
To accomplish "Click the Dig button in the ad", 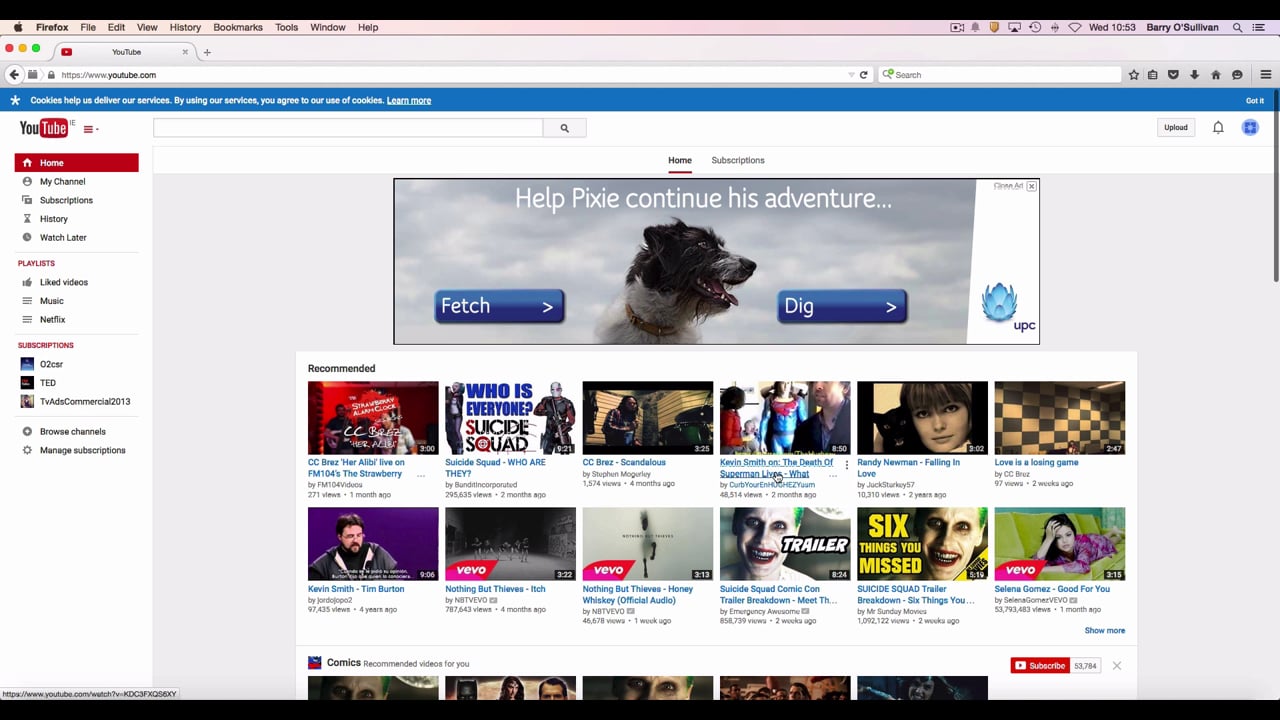I will pyautogui.click(x=841, y=306).
